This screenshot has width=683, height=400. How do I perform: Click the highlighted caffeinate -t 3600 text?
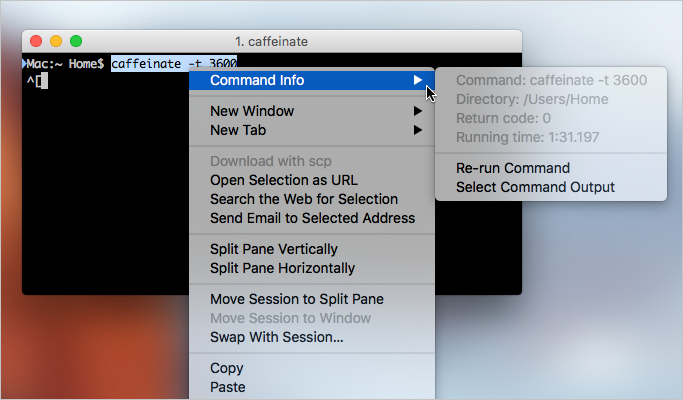tap(174, 64)
